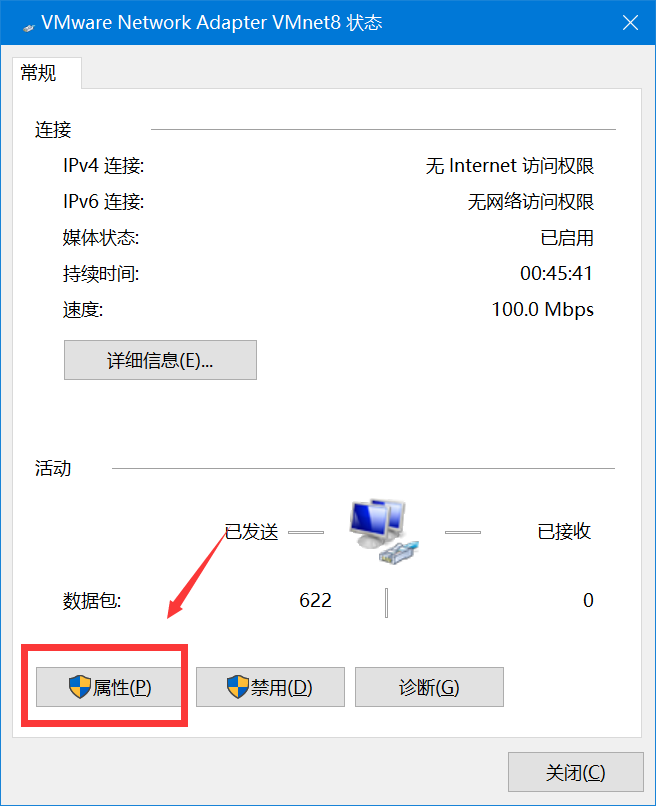Open 详细信息(E)... connection details

point(160,360)
